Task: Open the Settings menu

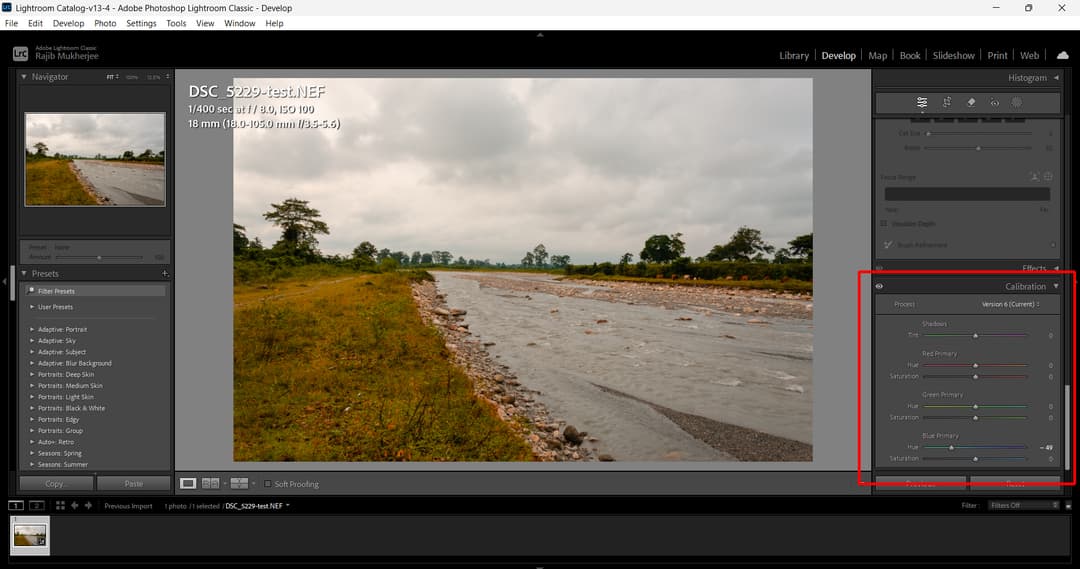Action: (x=141, y=23)
